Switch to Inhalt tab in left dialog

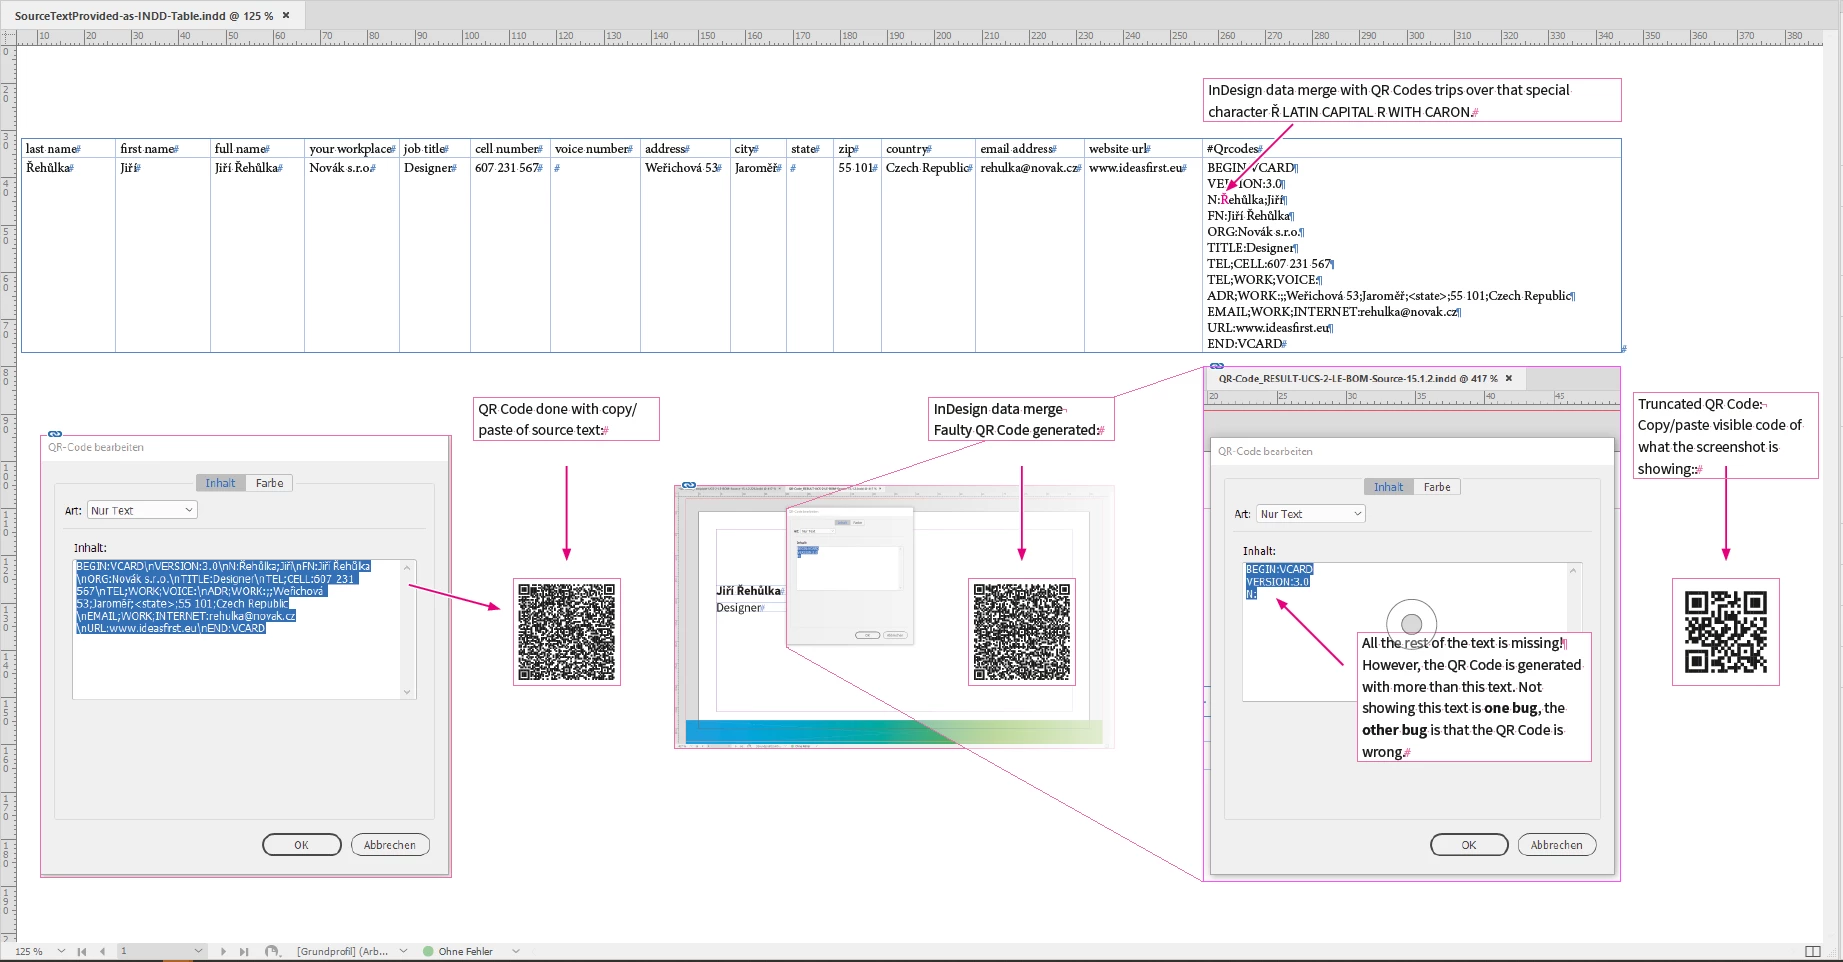220,483
